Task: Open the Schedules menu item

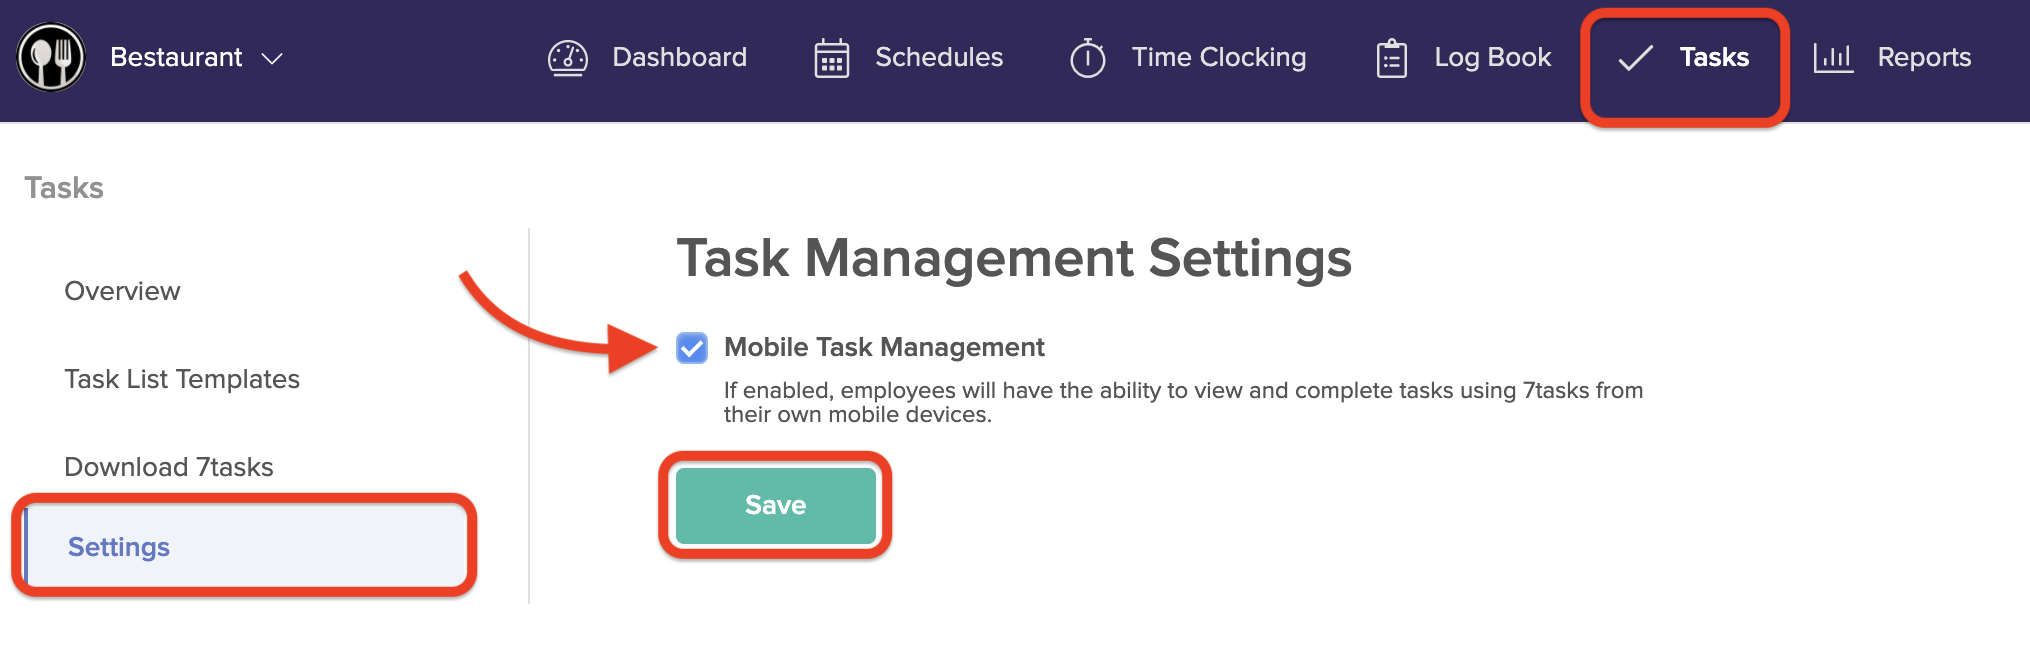Action: coord(938,58)
